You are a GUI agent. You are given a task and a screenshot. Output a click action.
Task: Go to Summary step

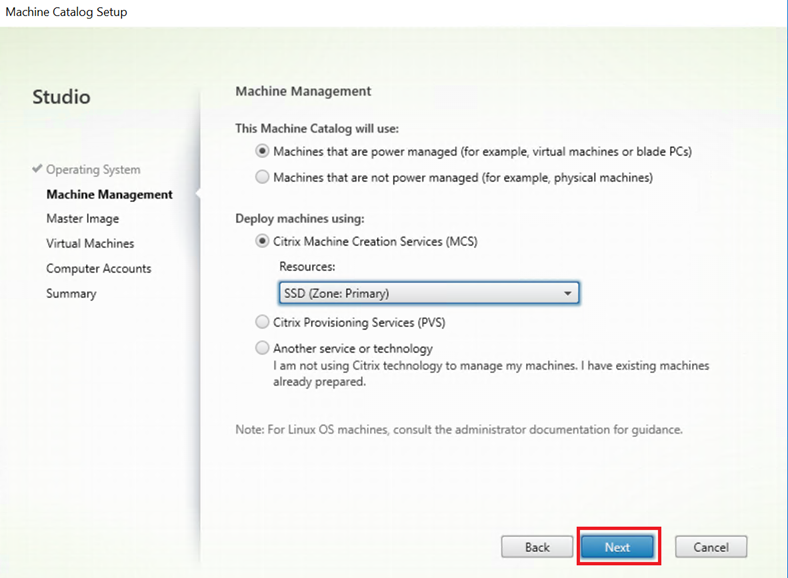(x=71, y=294)
